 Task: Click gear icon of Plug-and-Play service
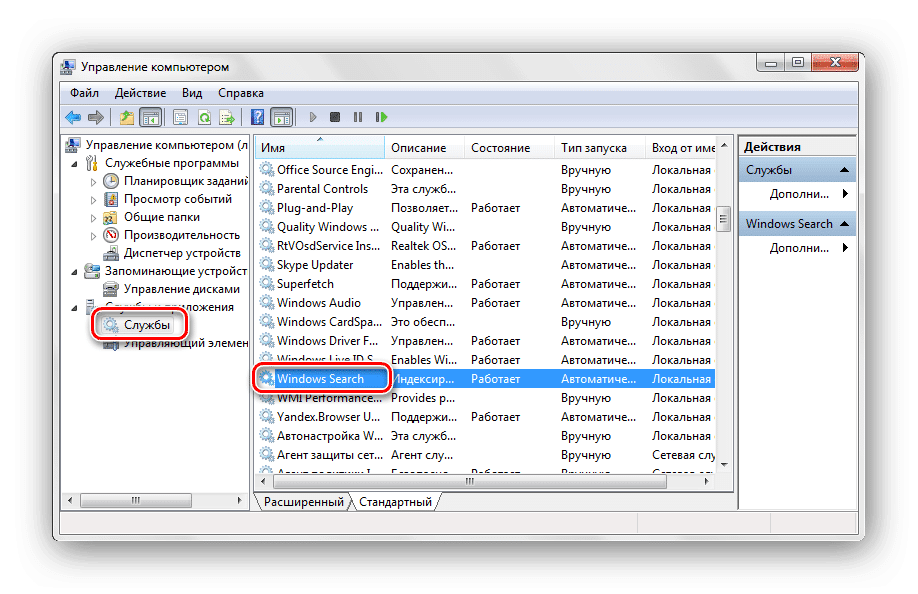tap(267, 208)
